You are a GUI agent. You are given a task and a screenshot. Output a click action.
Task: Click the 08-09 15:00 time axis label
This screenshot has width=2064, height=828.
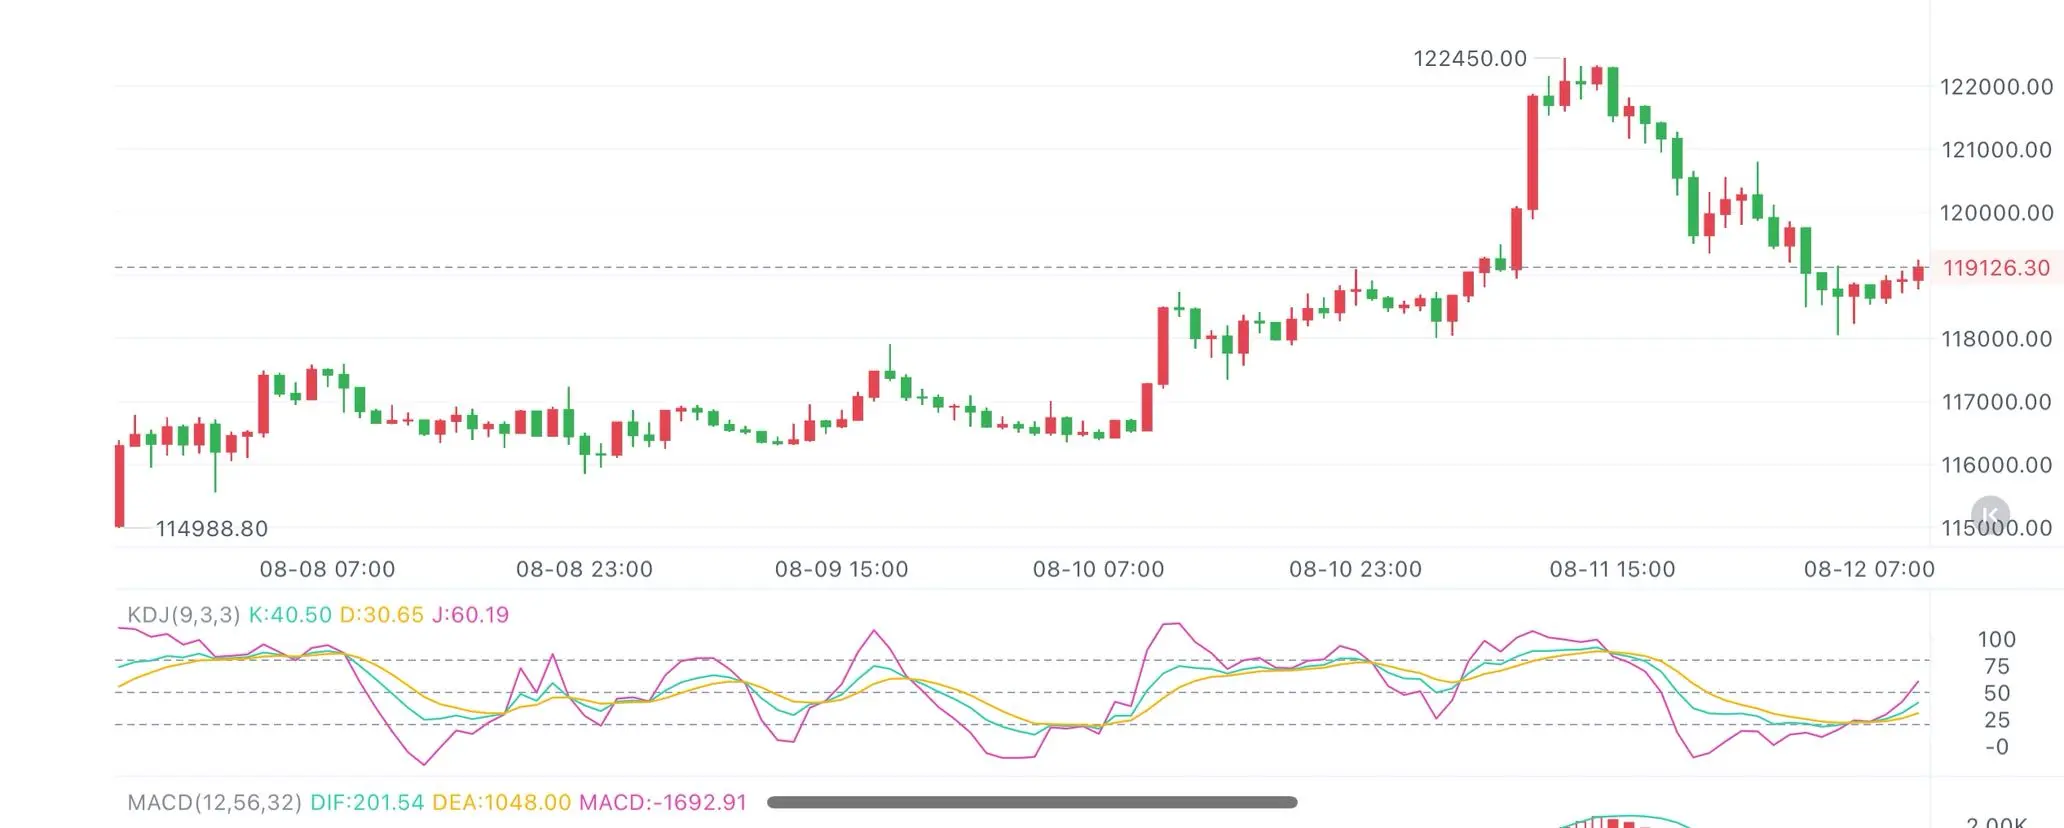[x=841, y=569]
